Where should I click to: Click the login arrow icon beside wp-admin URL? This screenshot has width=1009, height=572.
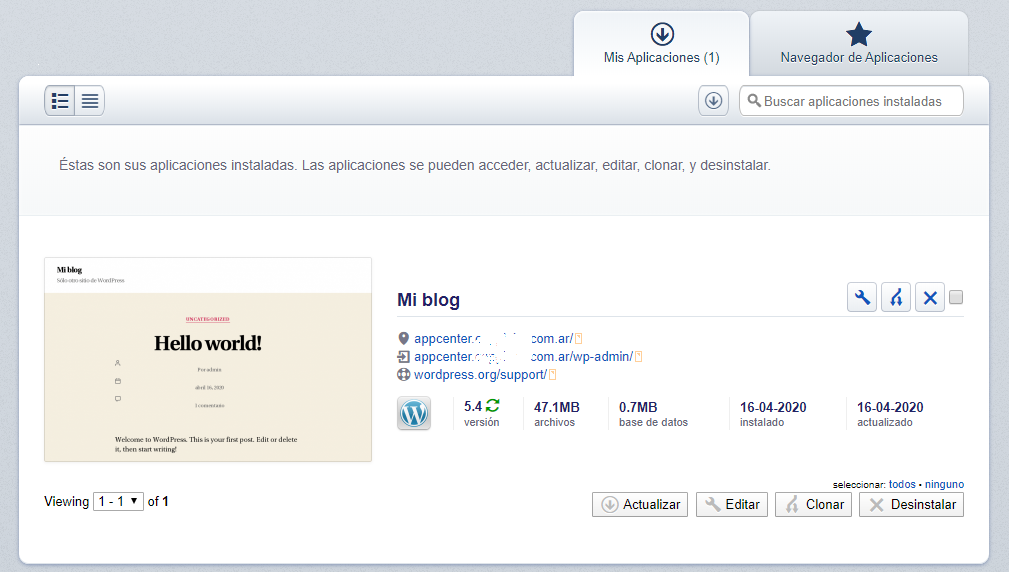[403, 356]
